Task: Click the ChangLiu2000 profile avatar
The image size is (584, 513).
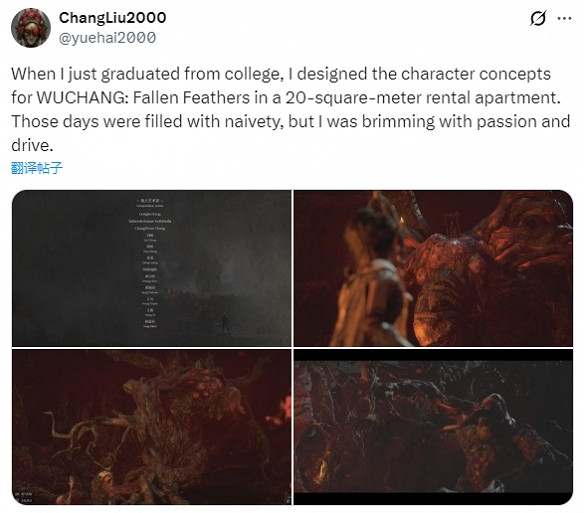Action: tap(31, 28)
